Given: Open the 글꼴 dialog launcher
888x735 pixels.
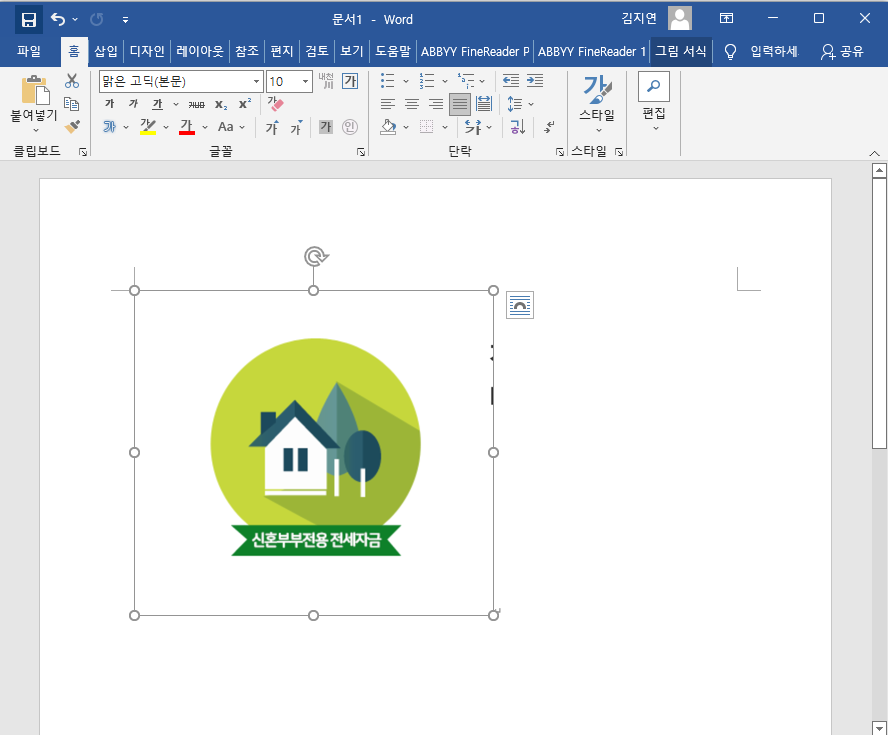Looking at the screenshot, I should (361, 152).
